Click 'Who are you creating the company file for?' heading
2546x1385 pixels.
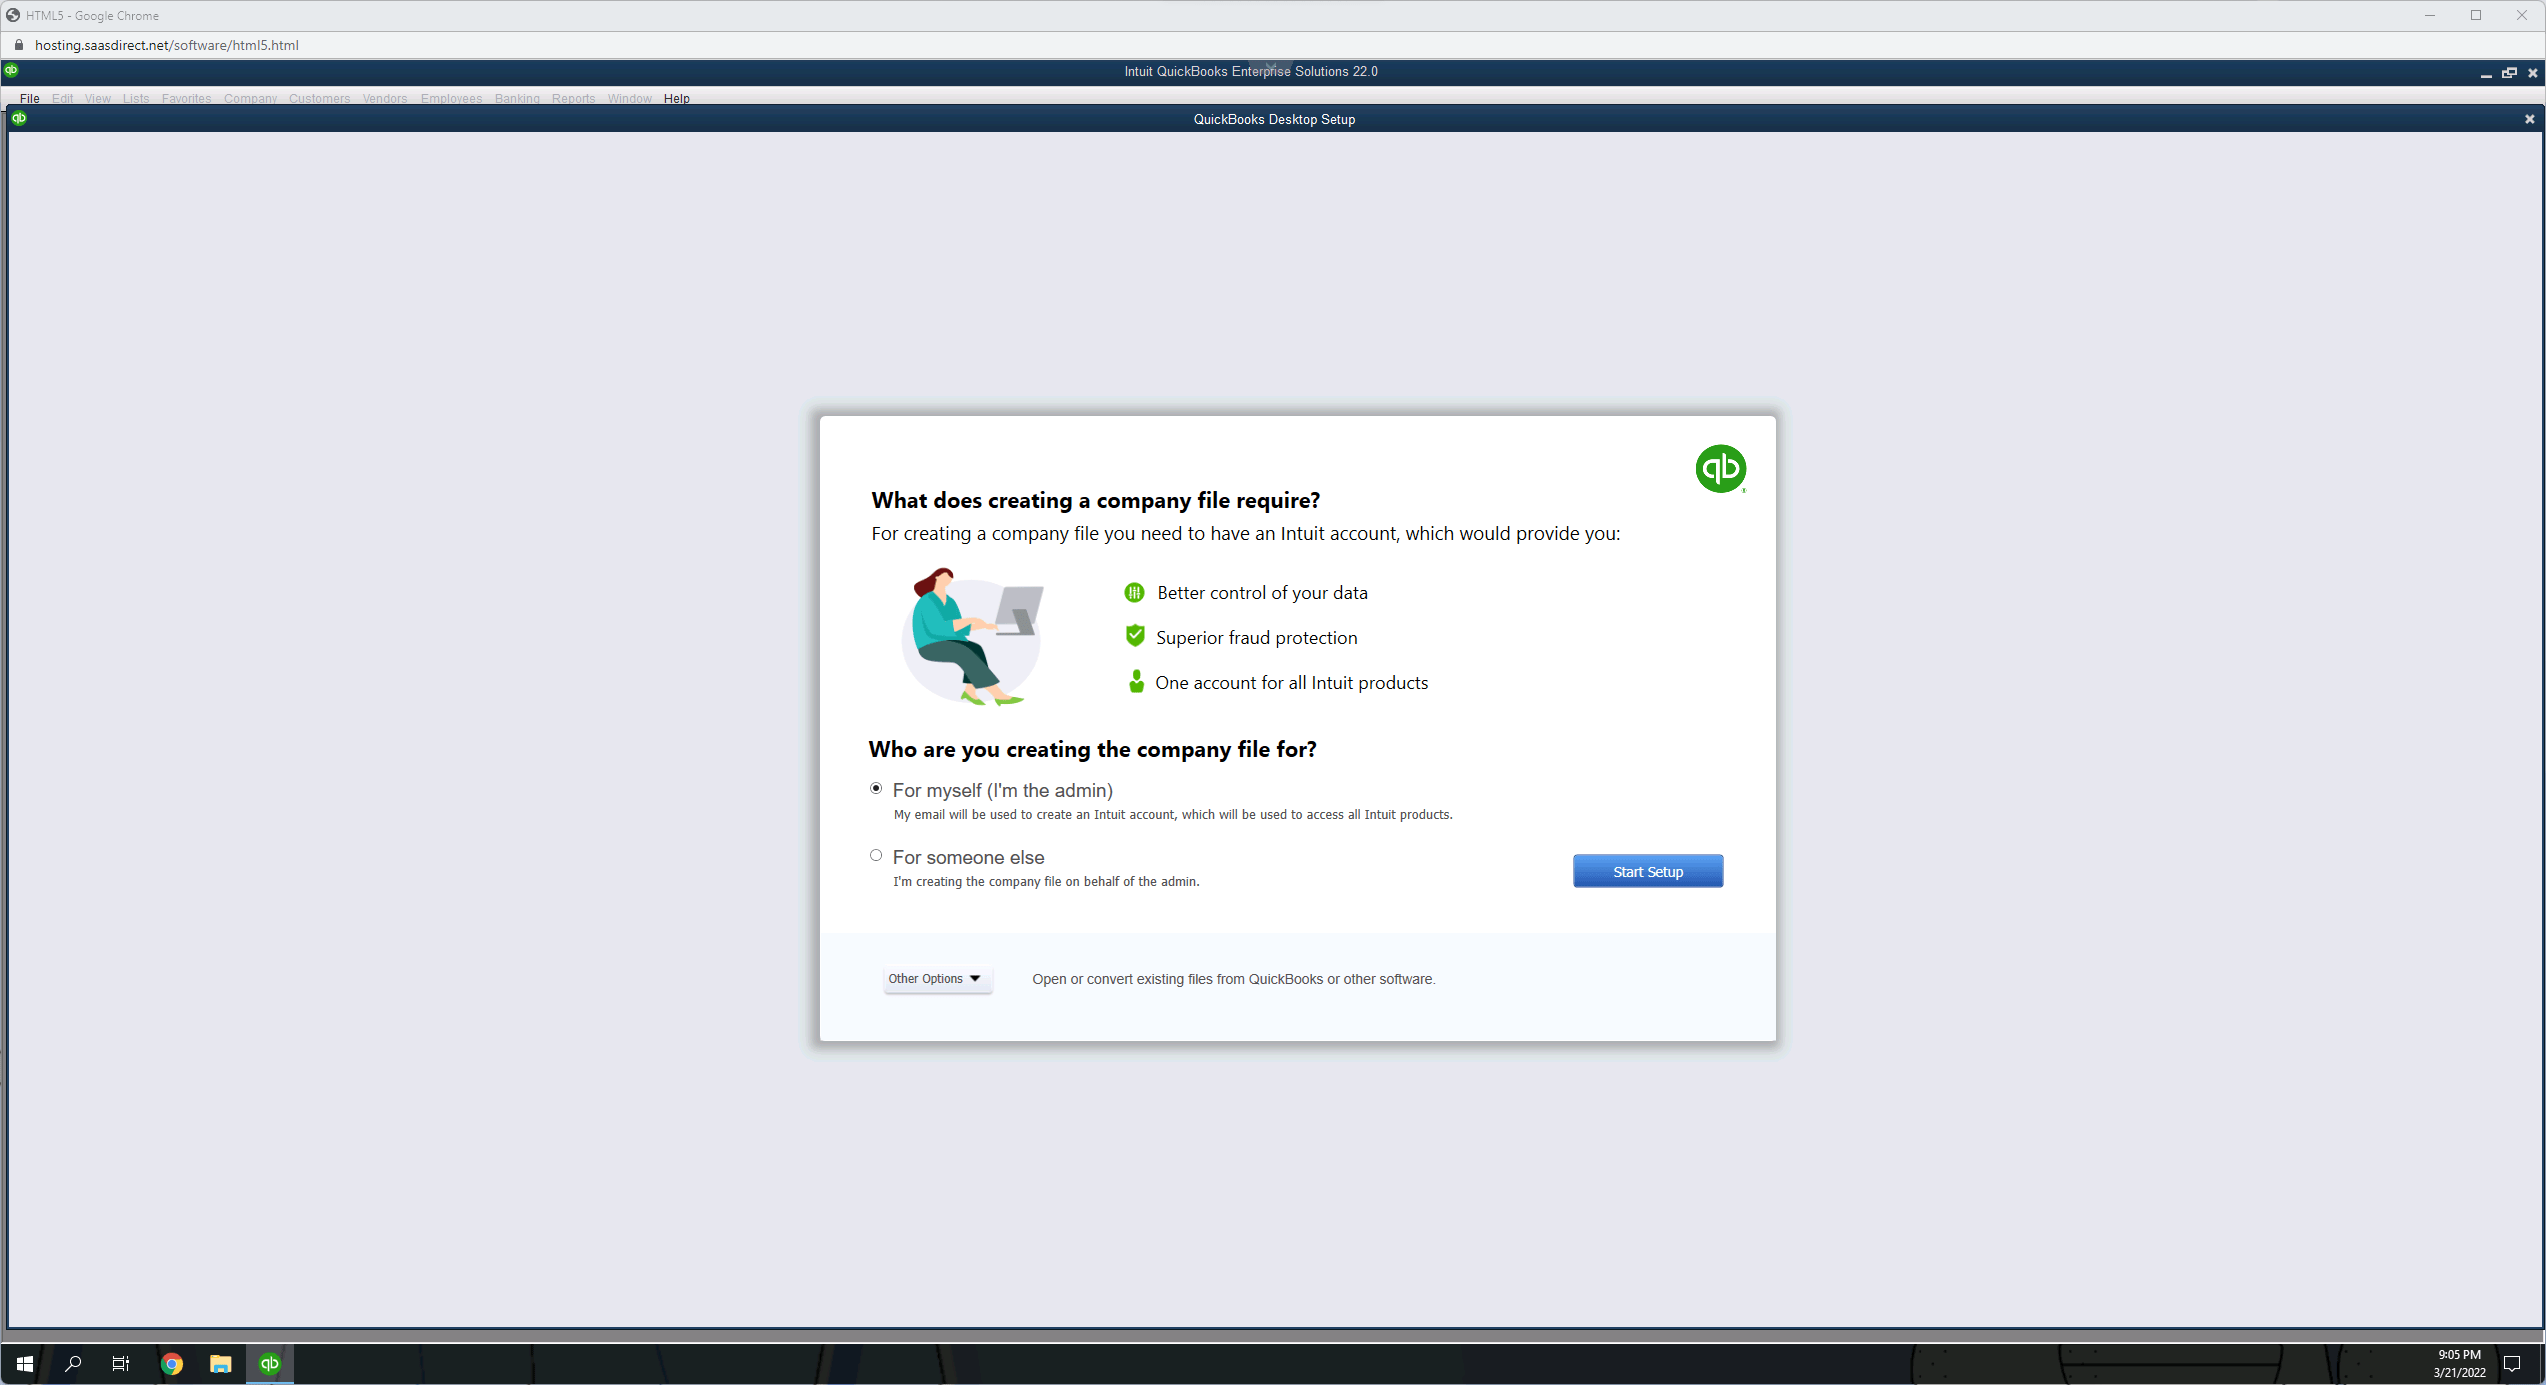pos(1093,749)
